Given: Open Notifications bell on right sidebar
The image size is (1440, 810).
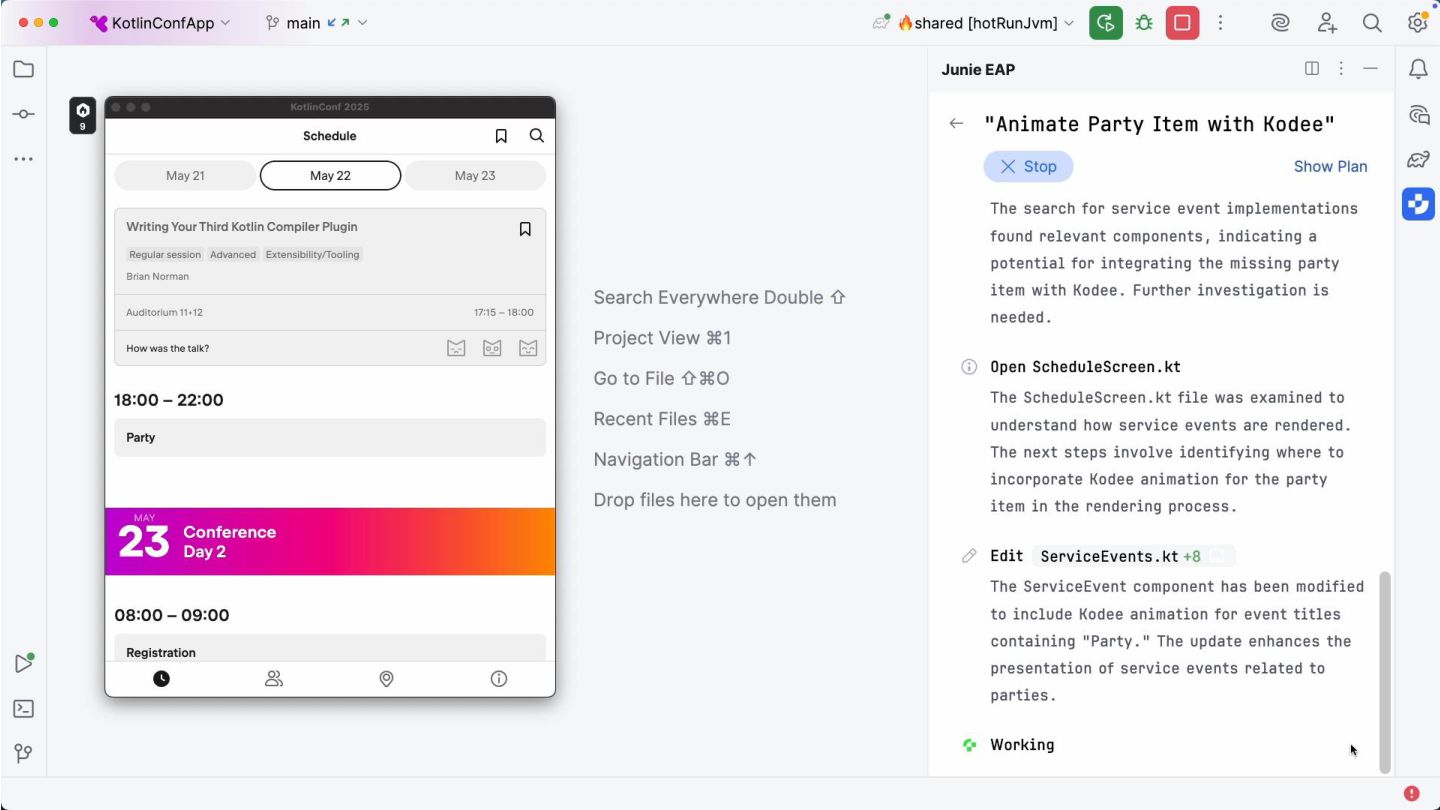Looking at the screenshot, I should coord(1418,69).
